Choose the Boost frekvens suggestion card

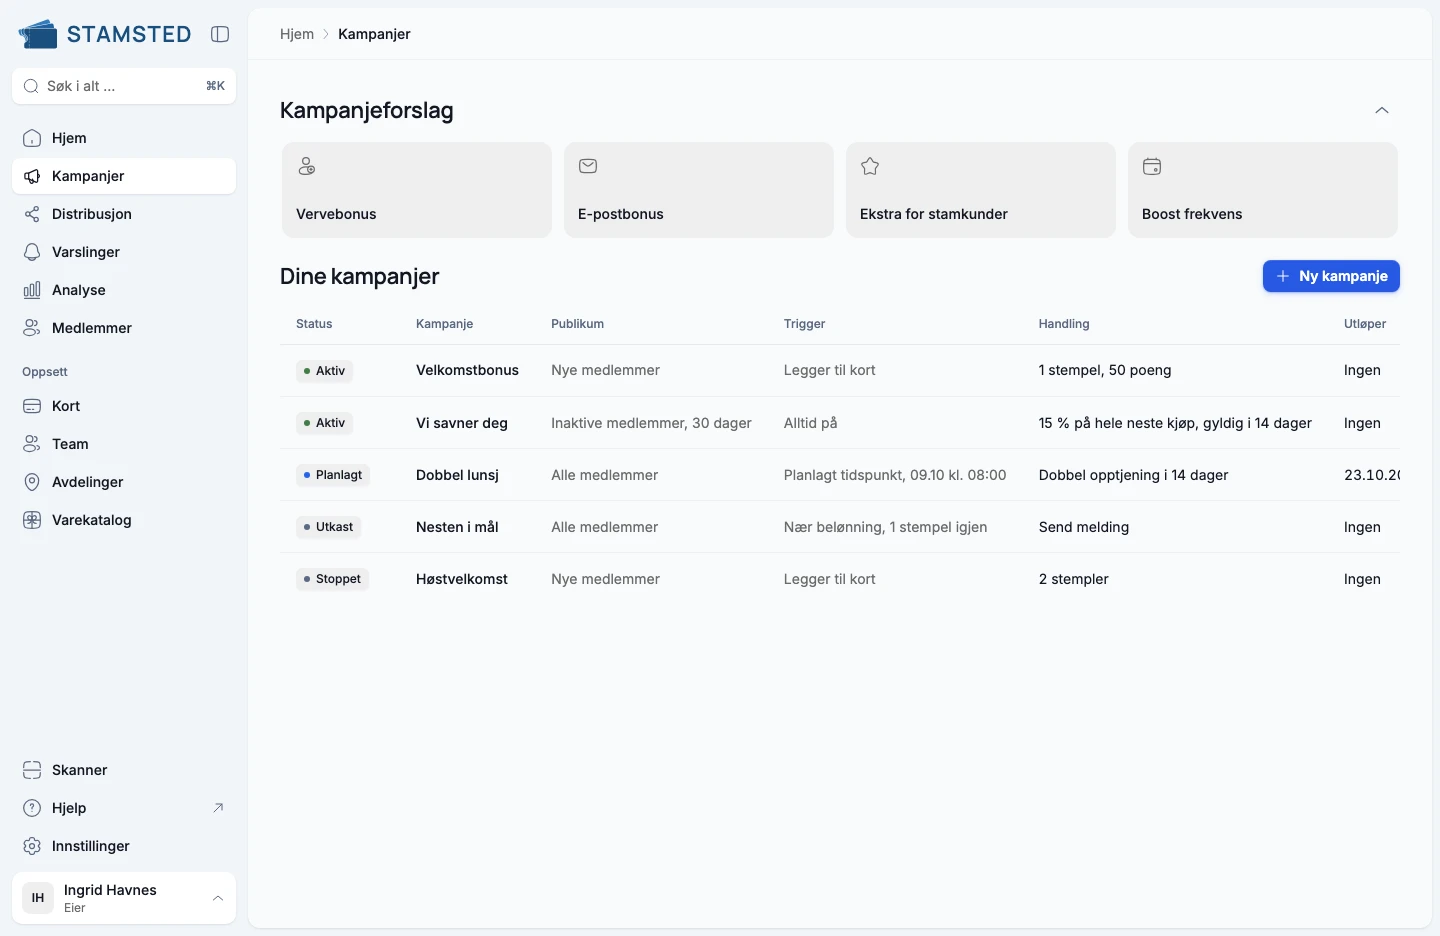(1263, 190)
